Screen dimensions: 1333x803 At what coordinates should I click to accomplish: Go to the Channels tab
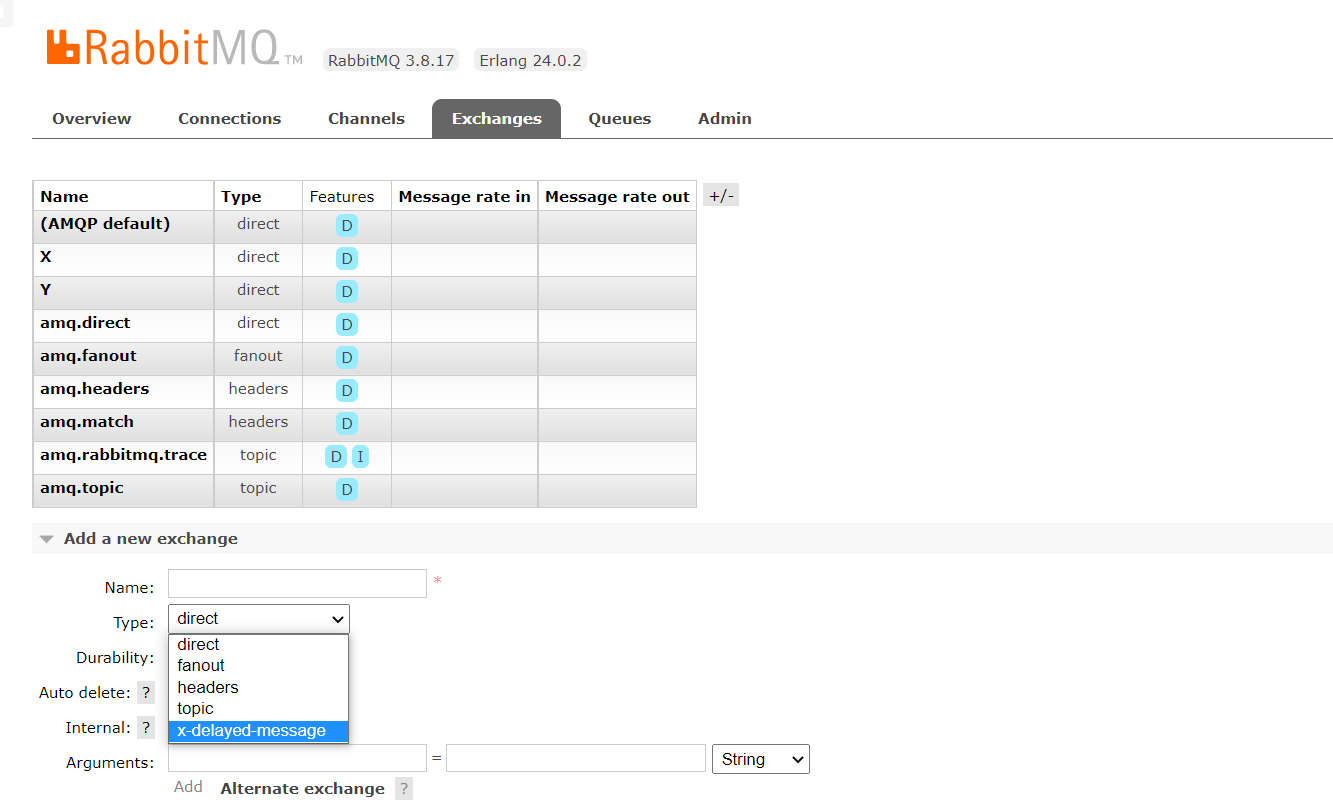[366, 119]
